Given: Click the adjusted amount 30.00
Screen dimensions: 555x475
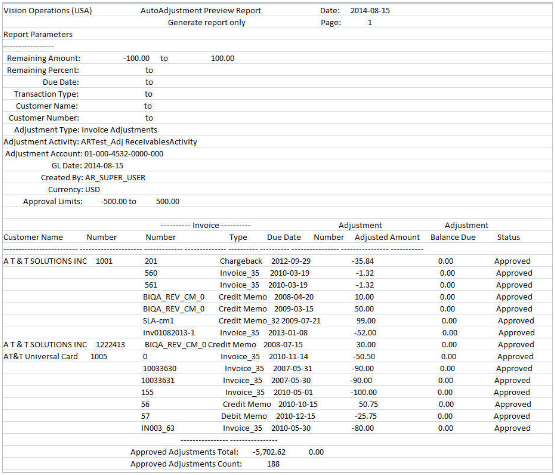Looking at the screenshot, I should click(x=366, y=345).
